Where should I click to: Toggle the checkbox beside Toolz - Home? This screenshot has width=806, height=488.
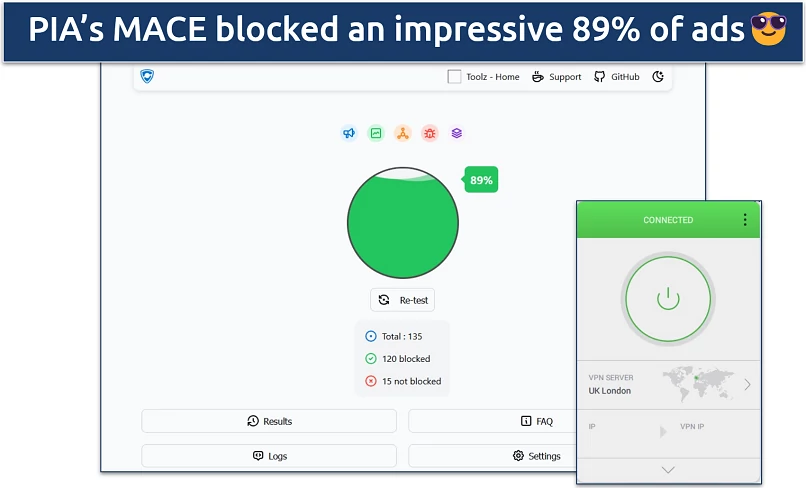(x=454, y=77)
